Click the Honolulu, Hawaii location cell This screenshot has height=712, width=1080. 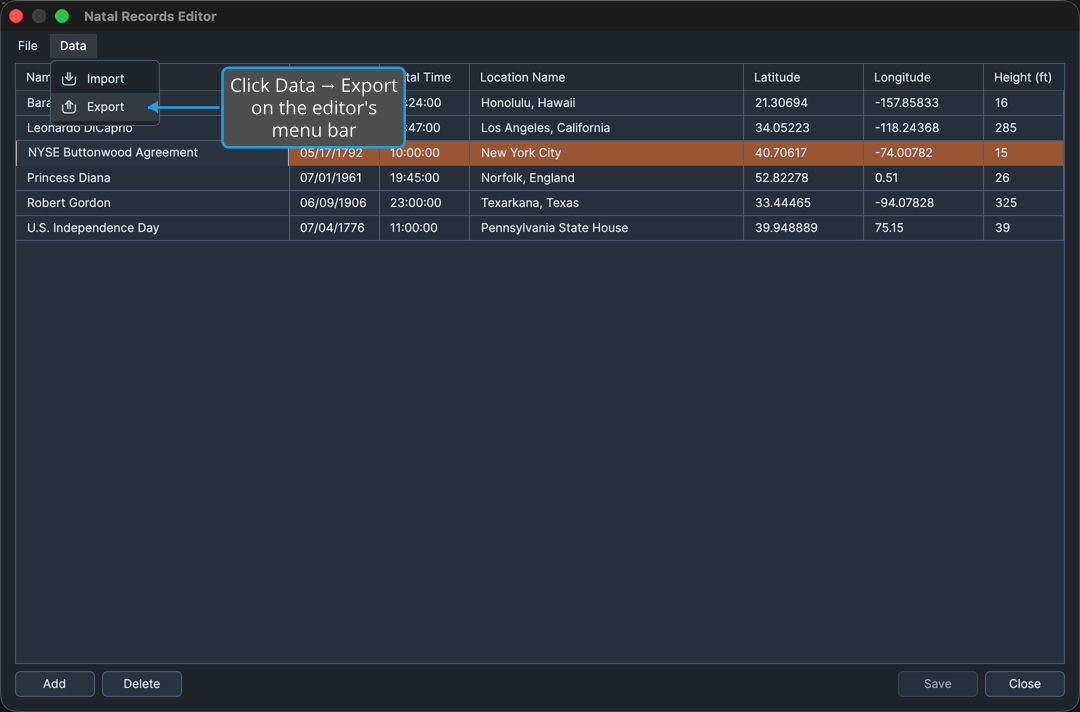pyautogui.click(x=606, y=103)
